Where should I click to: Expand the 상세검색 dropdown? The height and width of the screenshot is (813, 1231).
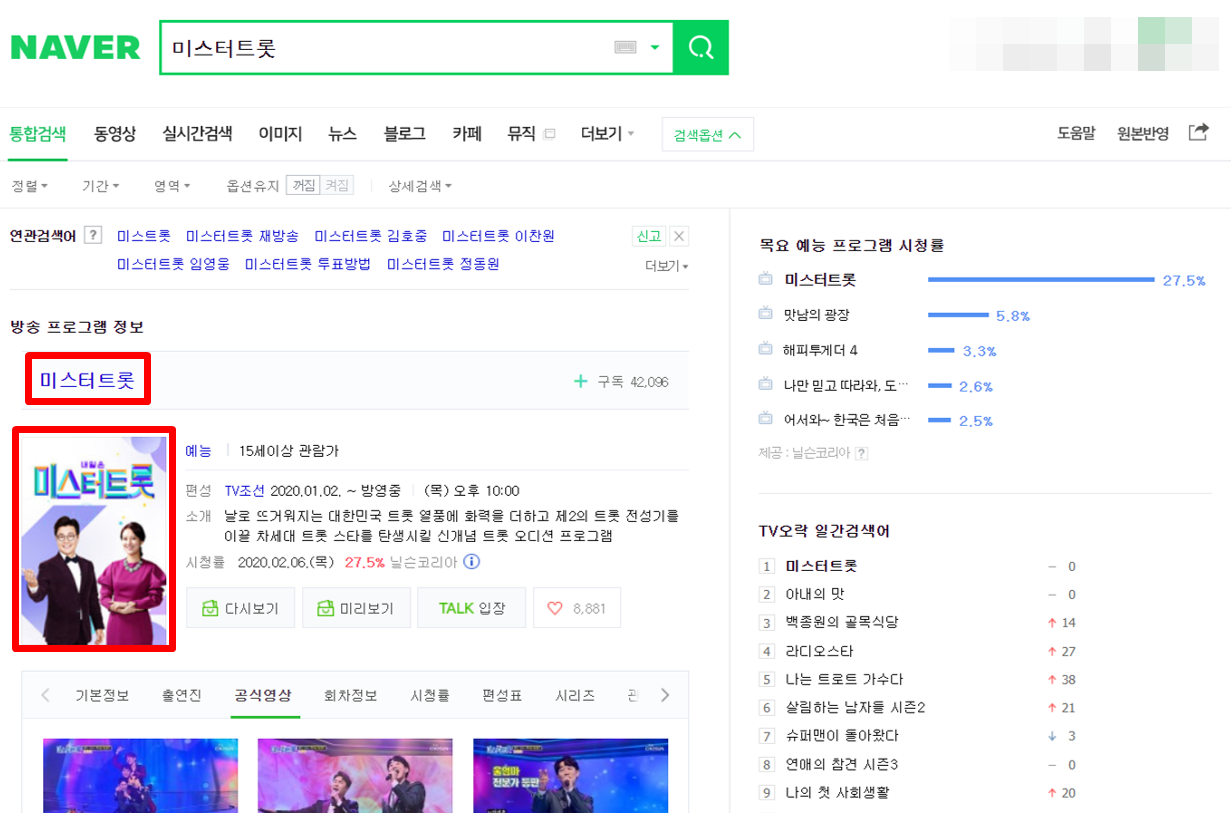[x=420, y=186]
